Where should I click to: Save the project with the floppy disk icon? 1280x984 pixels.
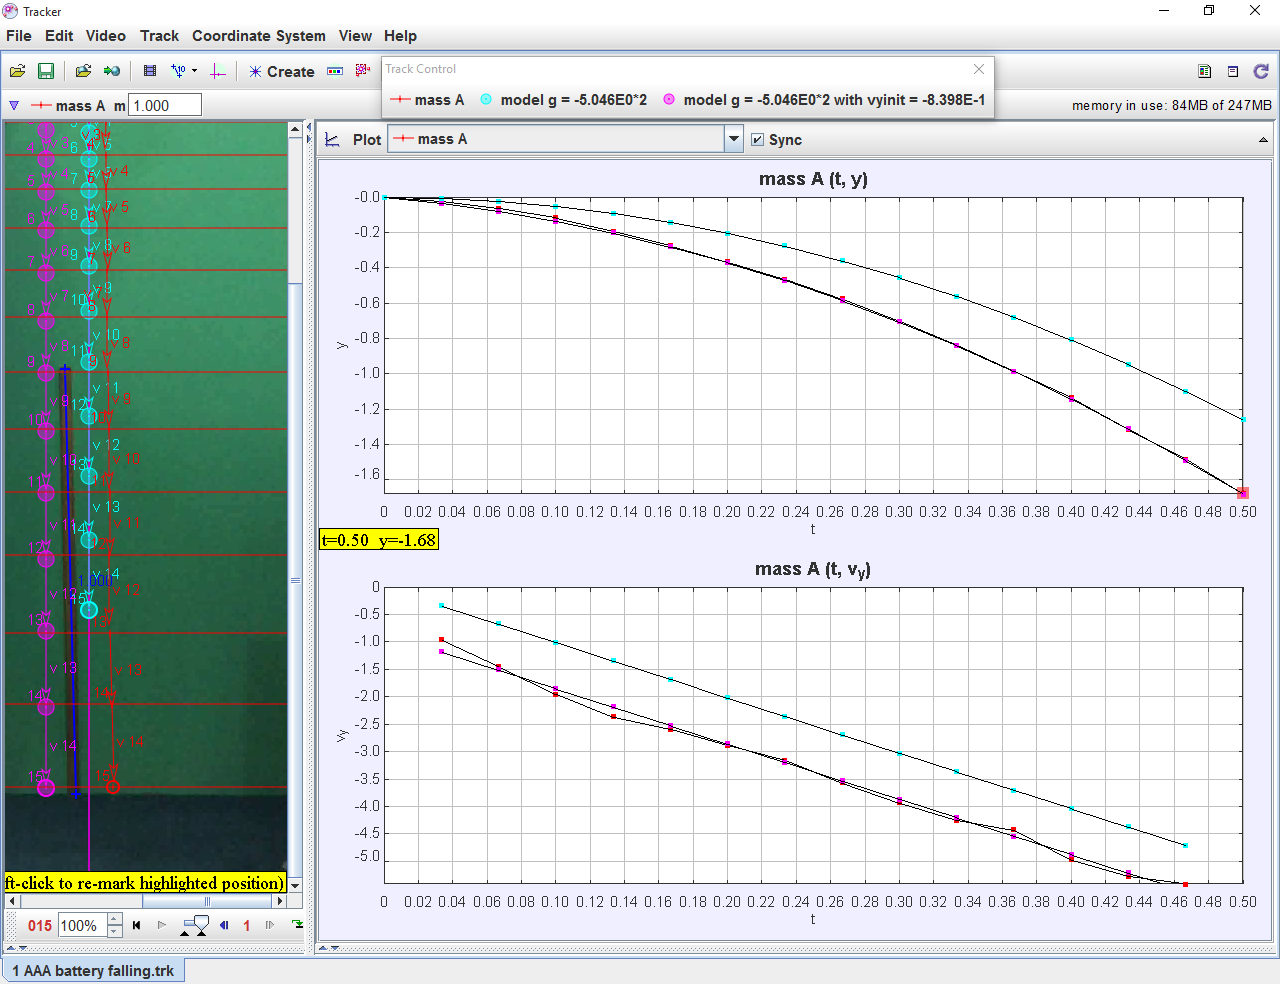[x=45, y=71]
